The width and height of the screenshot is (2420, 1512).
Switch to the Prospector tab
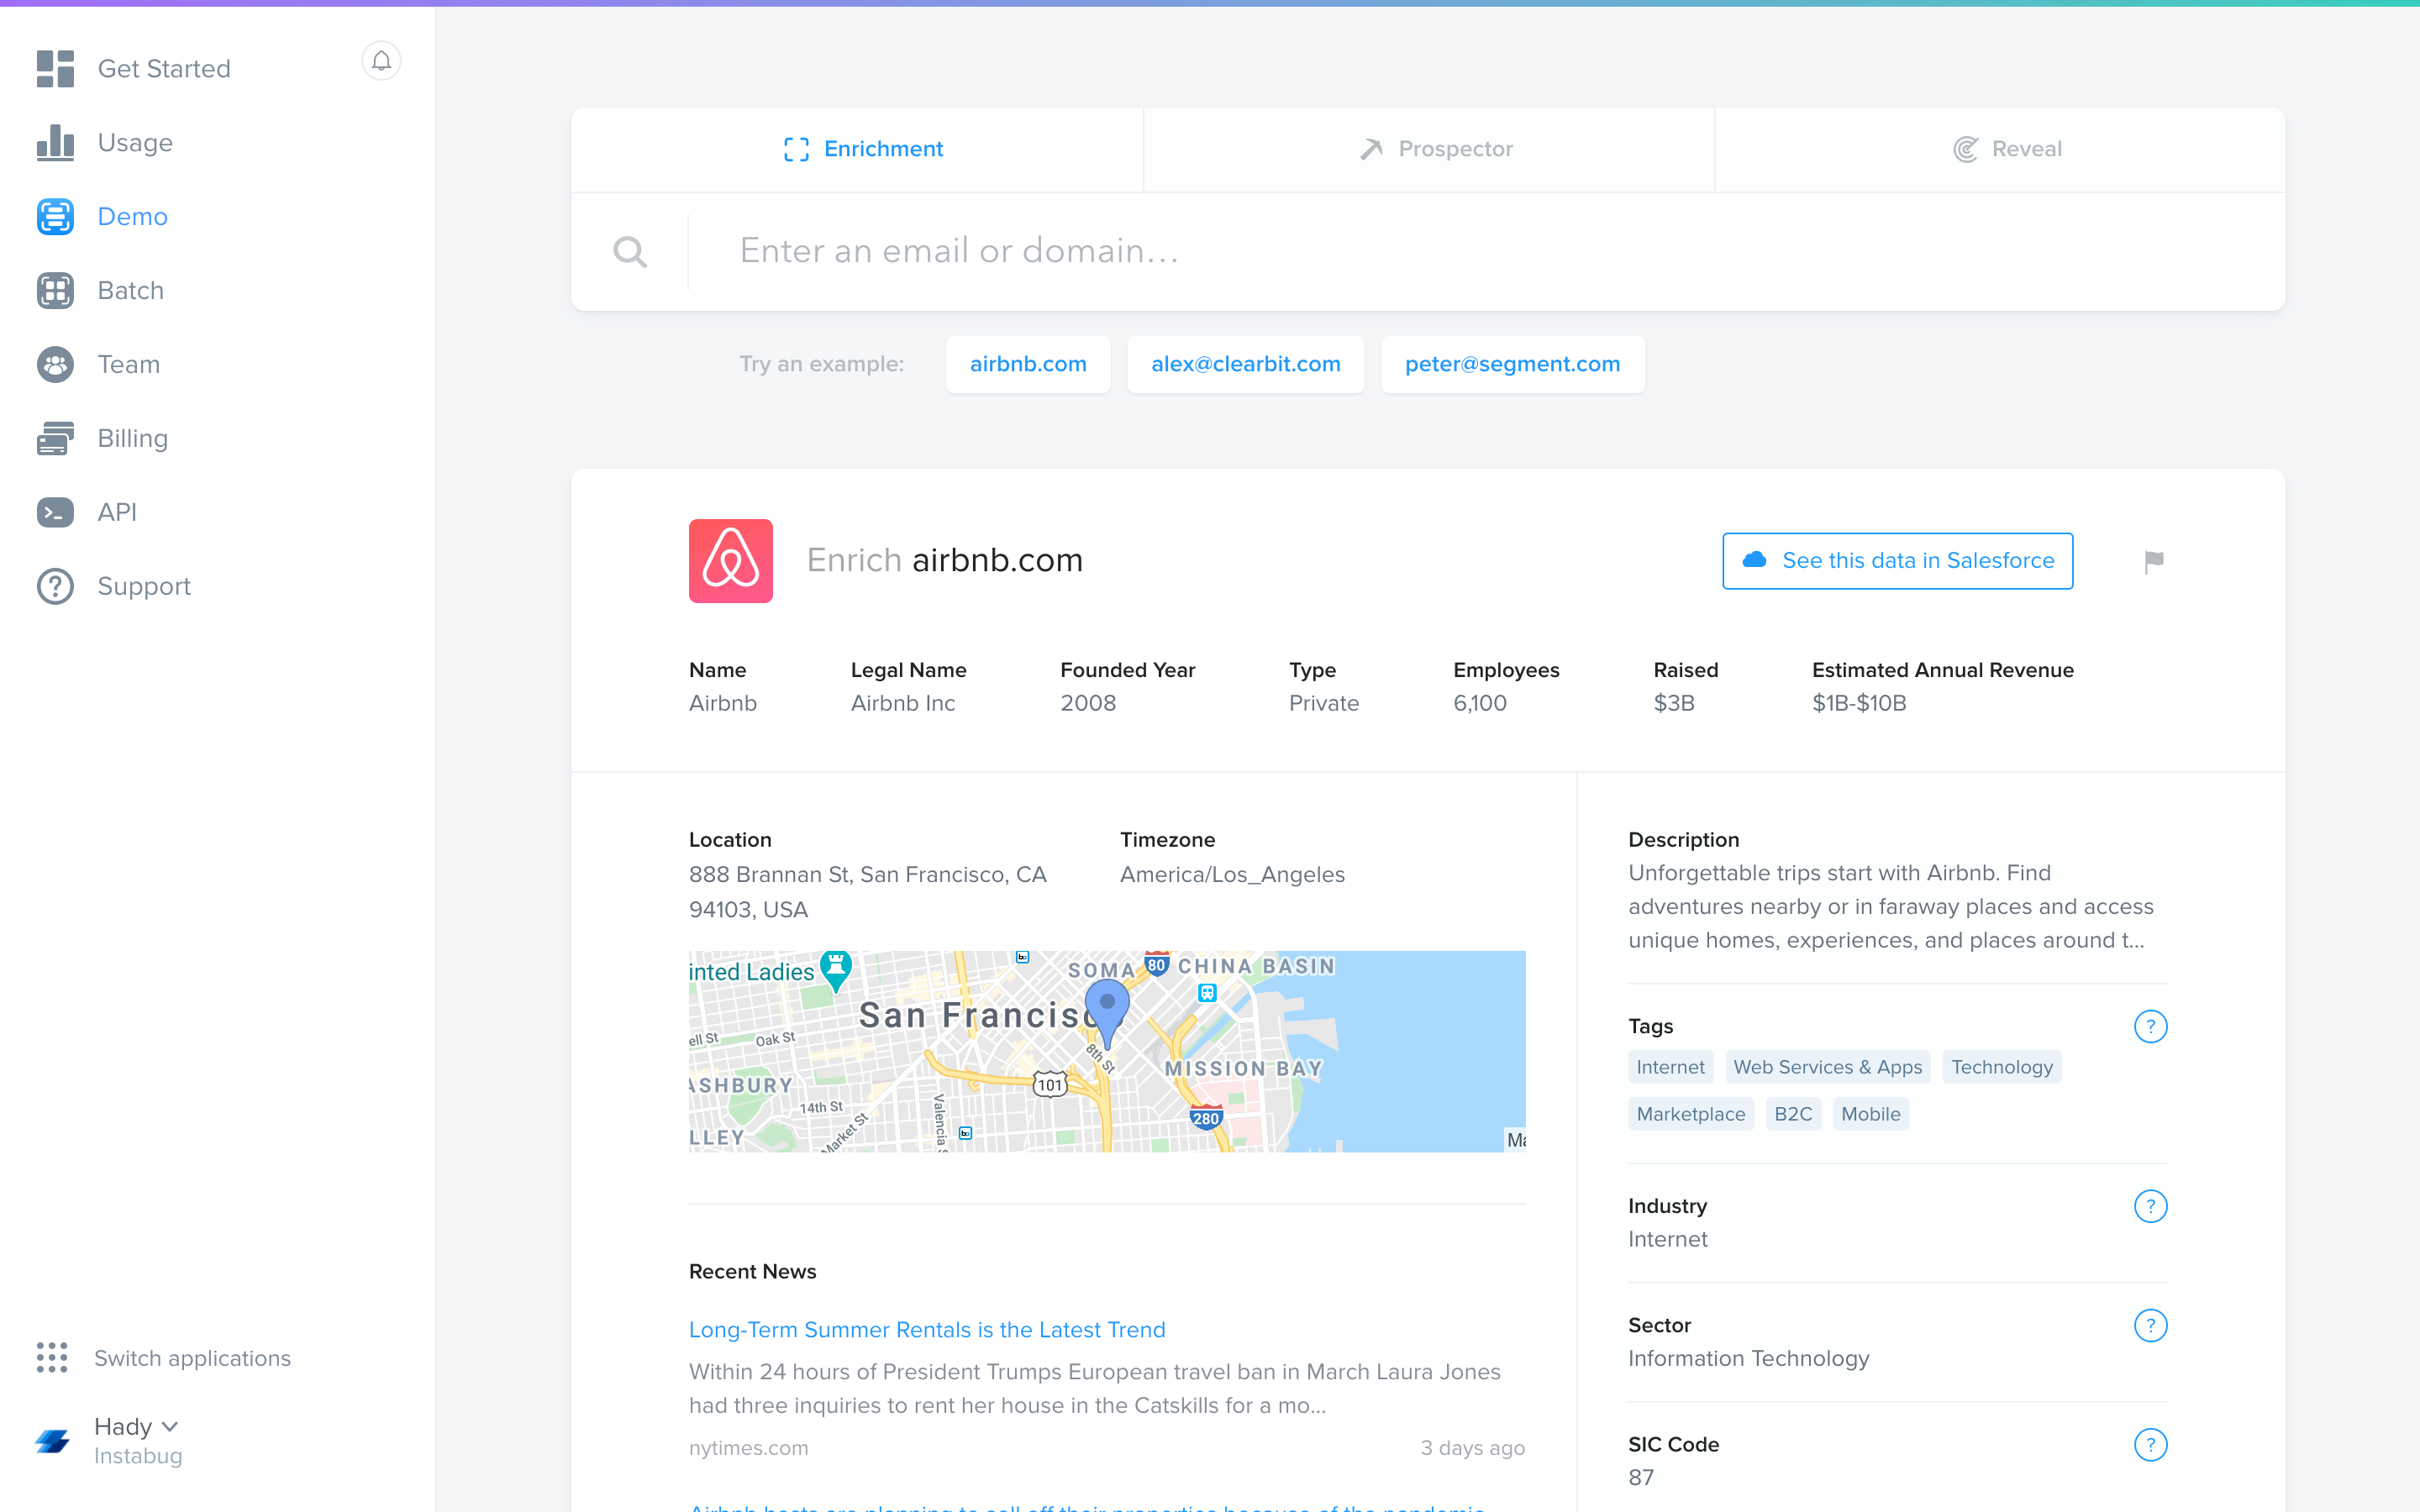[1436, 149]
